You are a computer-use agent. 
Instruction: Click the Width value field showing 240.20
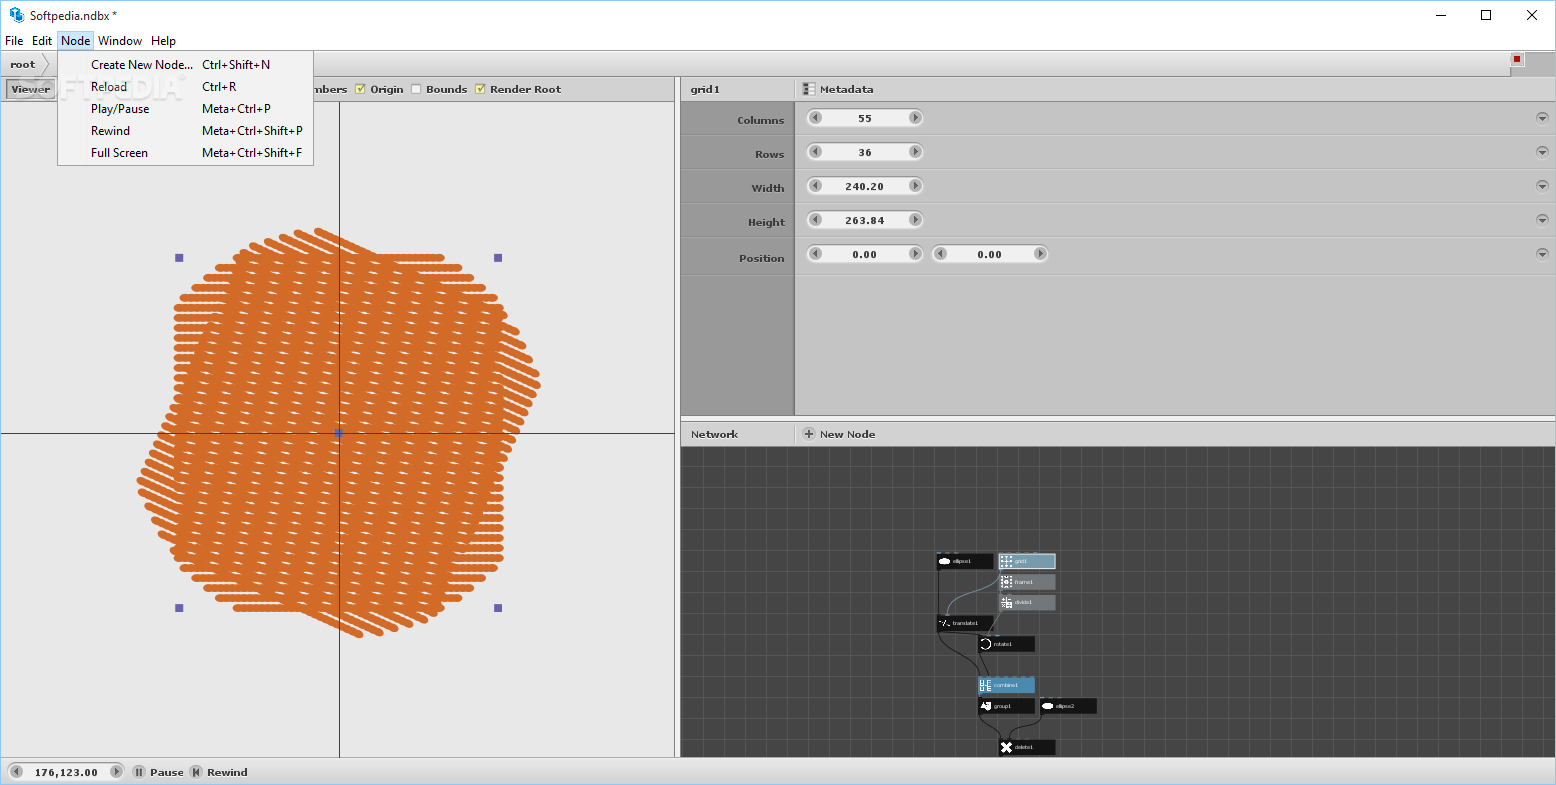tap(865, 186)
